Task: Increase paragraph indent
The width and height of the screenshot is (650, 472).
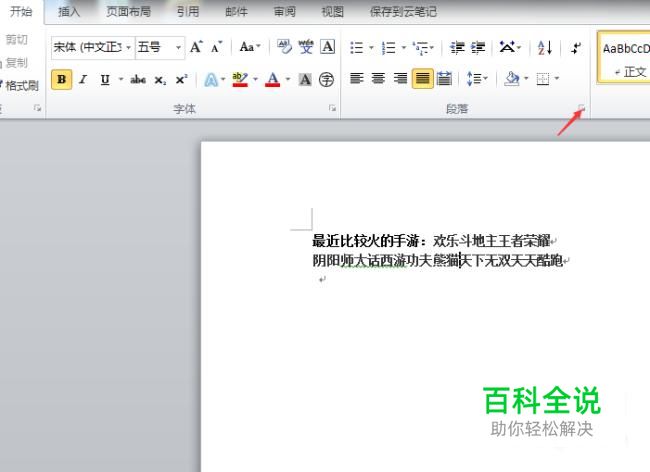Action: [x=478, y=48]
